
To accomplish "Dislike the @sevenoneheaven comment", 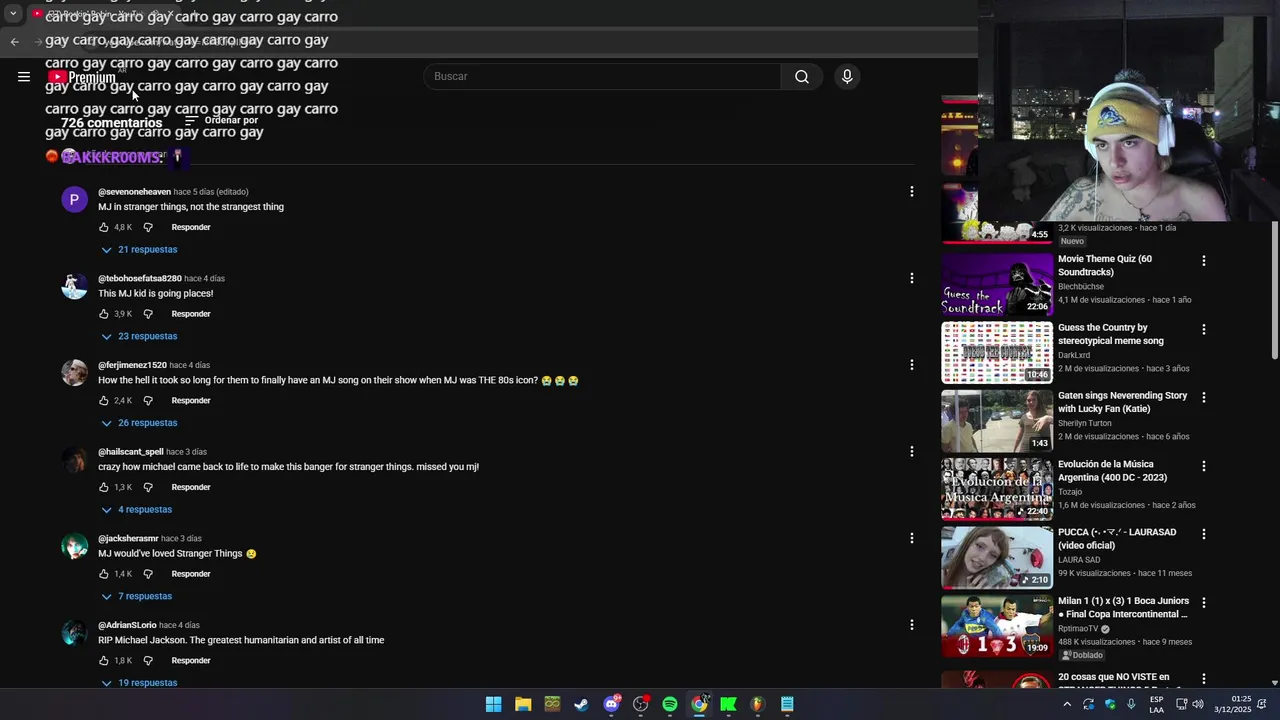I will coord(148,227).
